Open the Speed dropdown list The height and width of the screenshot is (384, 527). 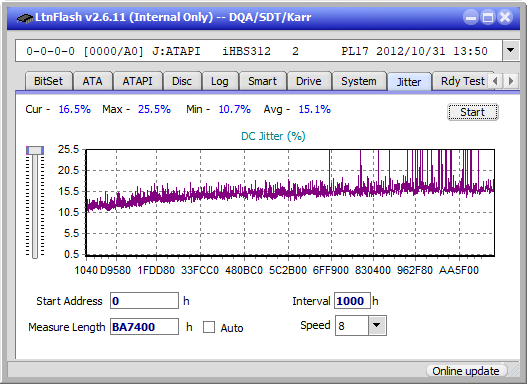[377, 325]
